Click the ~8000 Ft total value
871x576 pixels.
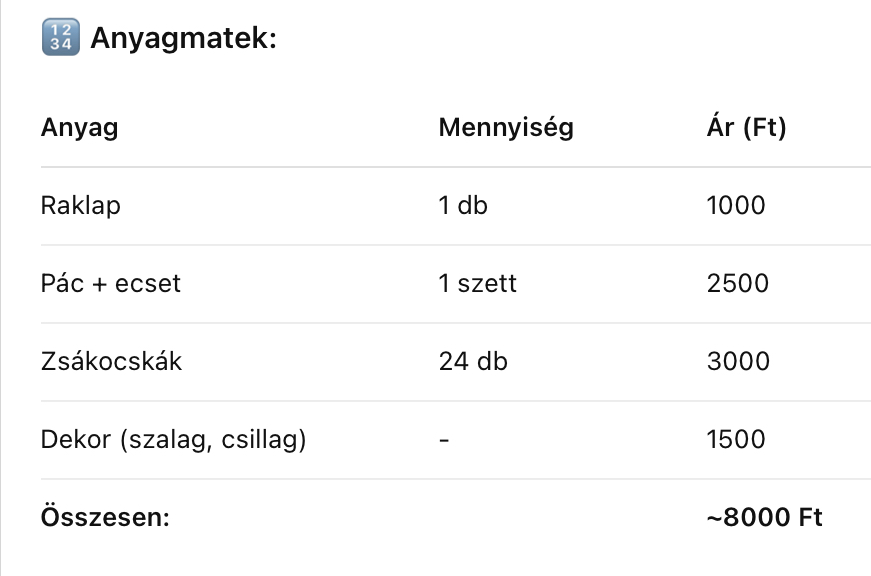pyautogui.click(x=764, y=517)
